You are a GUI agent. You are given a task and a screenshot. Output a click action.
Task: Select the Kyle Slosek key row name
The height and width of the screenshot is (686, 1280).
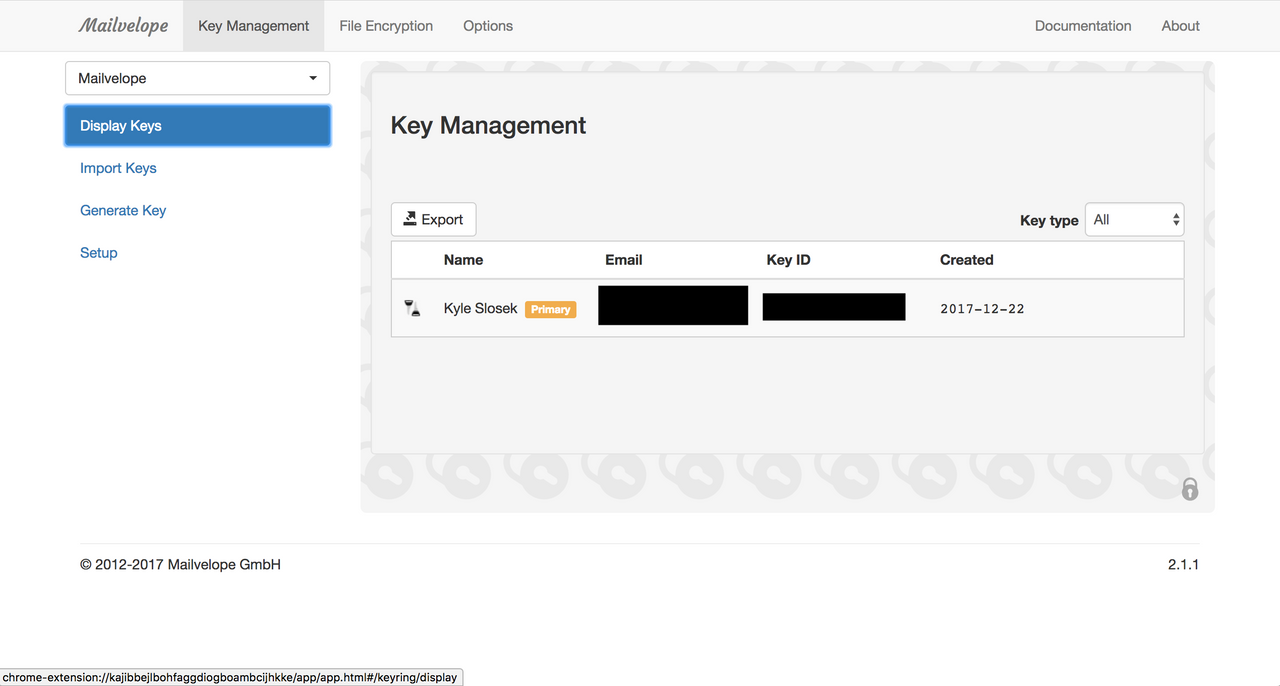click(480, 309)
